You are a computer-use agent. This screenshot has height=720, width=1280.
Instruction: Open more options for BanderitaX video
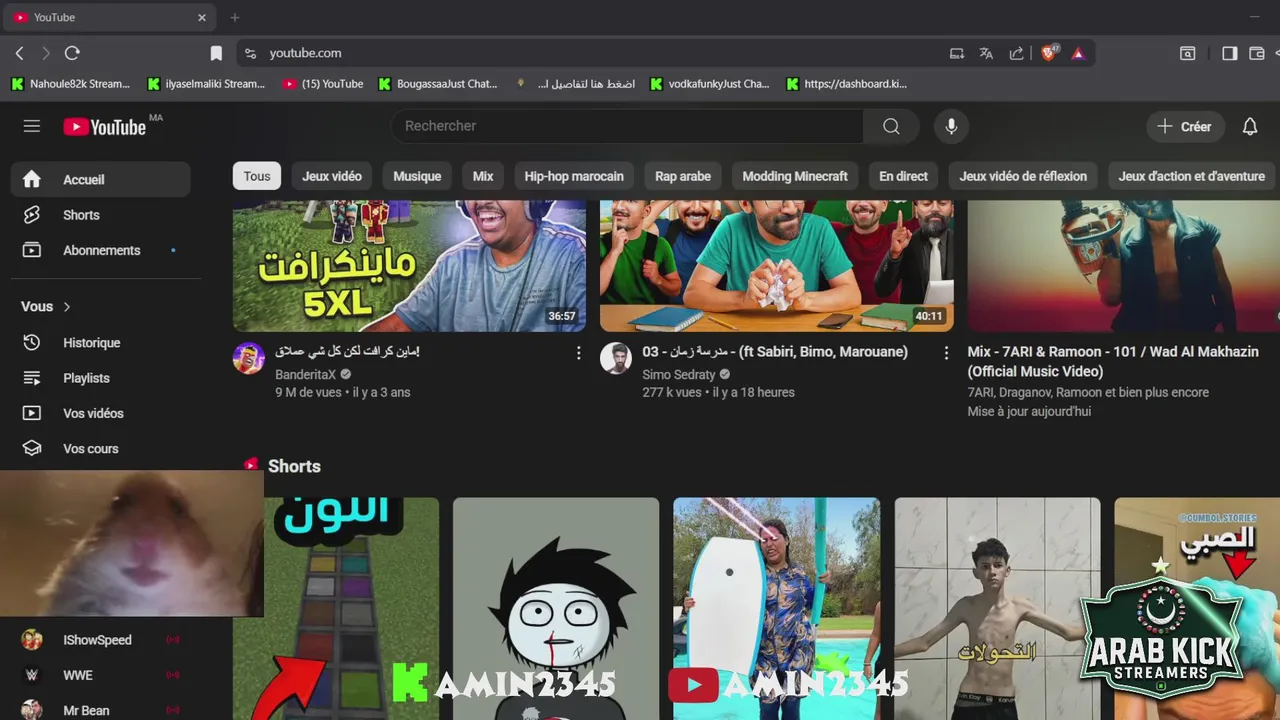(578, 353)
